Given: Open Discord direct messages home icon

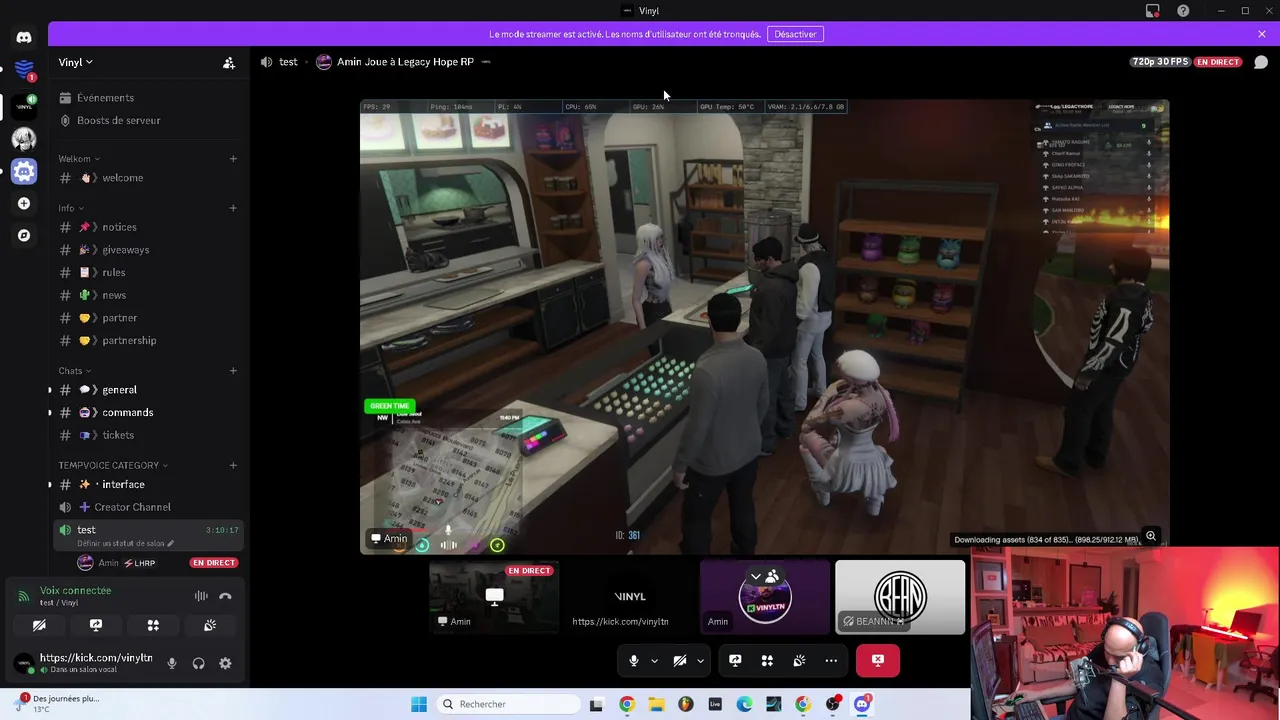Looking at the screenshot, I should coord(24,37).
